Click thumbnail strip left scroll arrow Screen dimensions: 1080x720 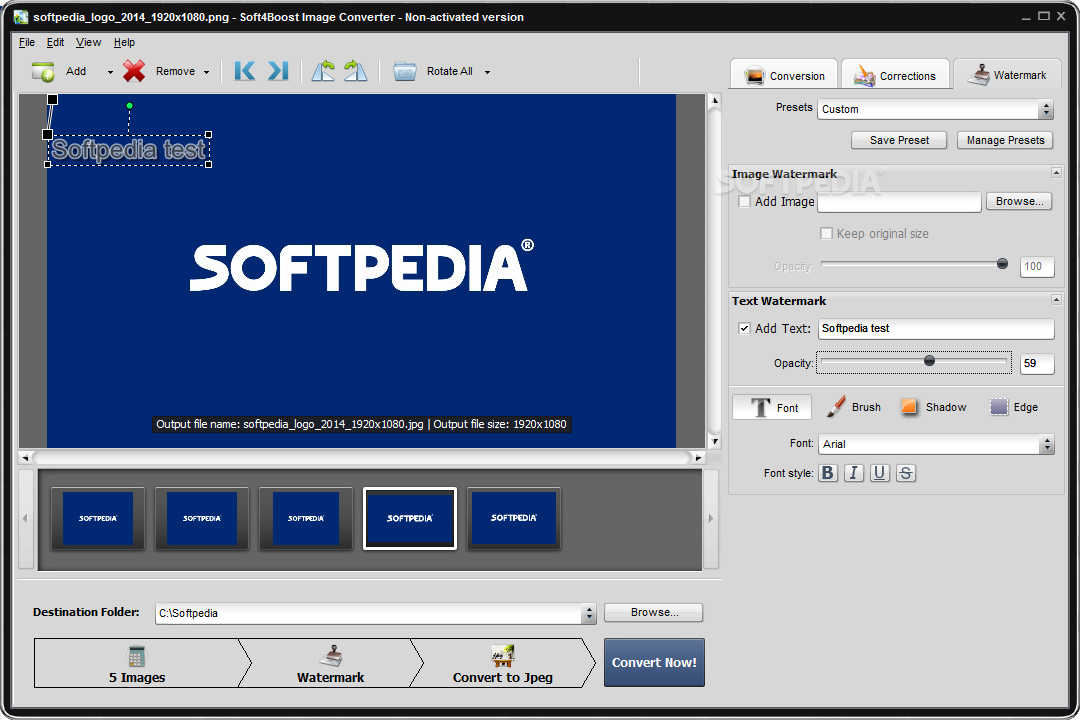(x=25, y=519)
